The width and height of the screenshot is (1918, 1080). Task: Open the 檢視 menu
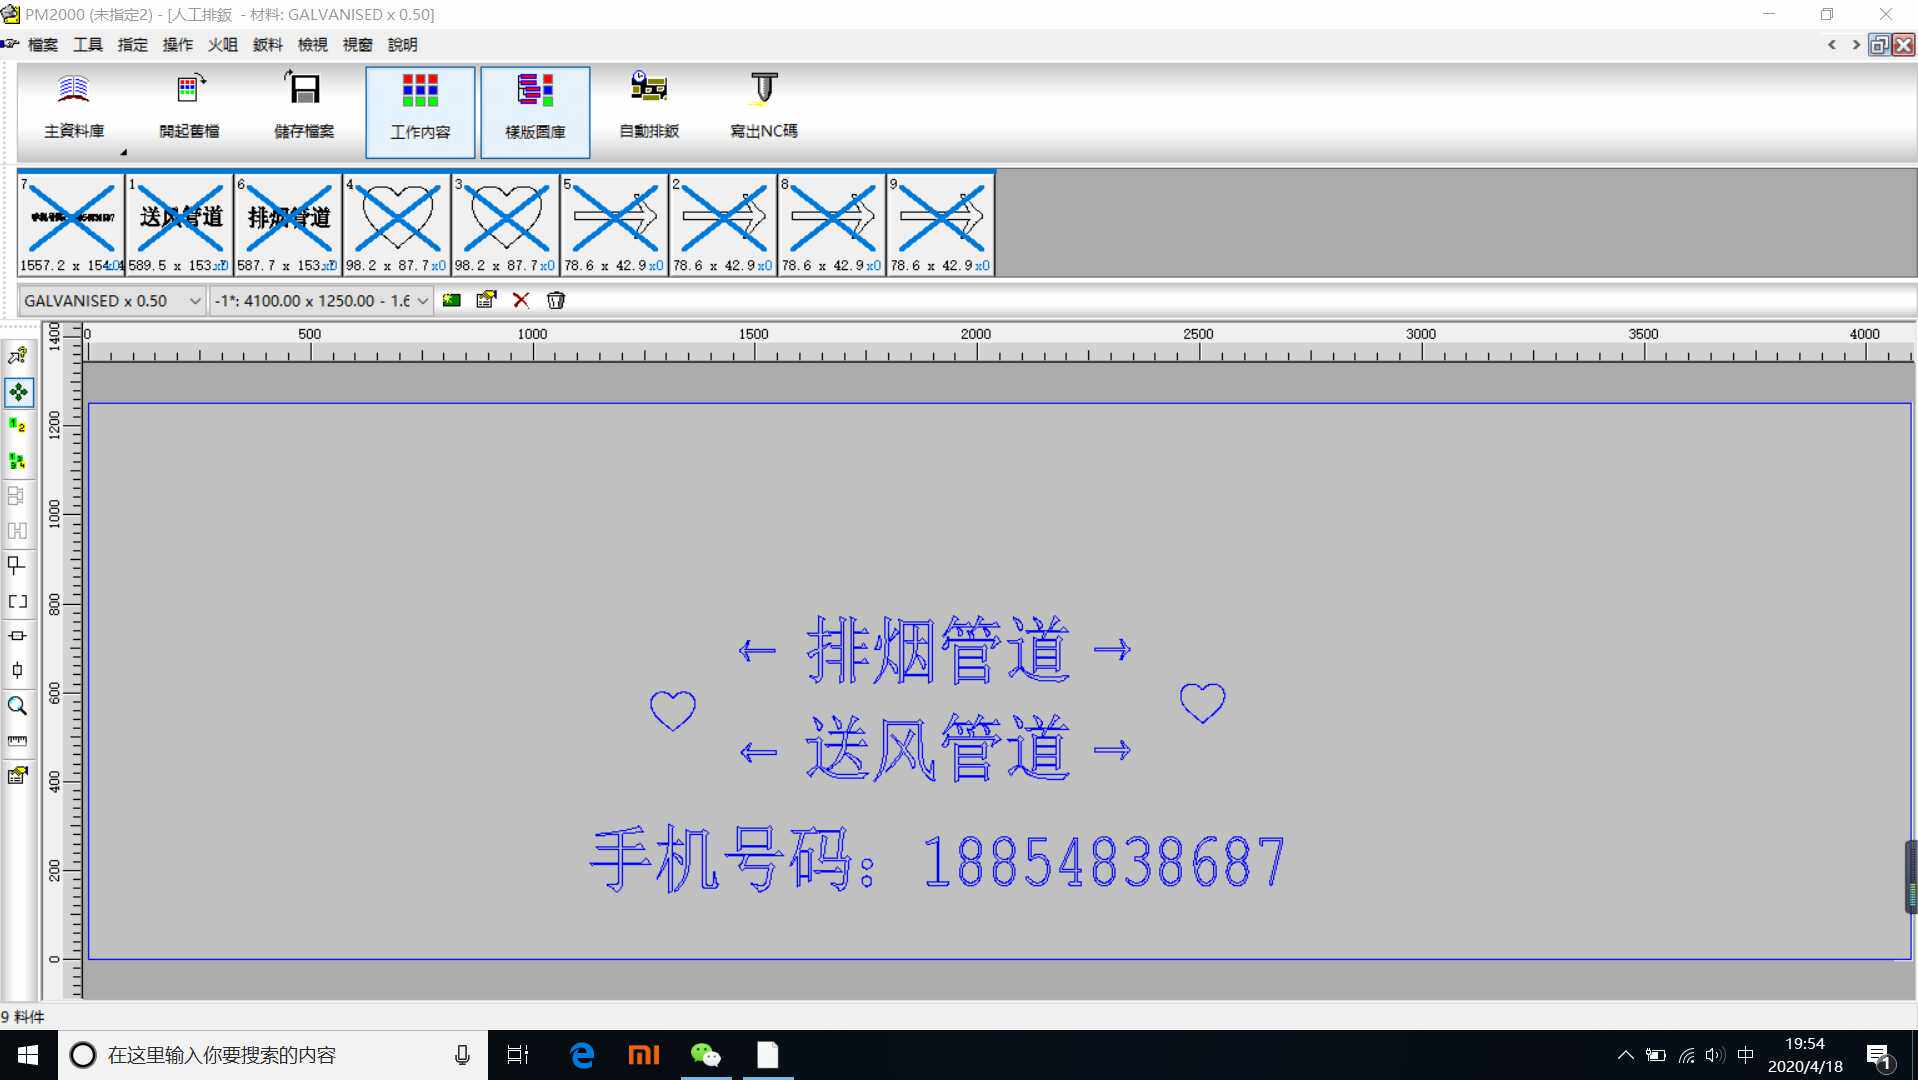coord(313,45)
